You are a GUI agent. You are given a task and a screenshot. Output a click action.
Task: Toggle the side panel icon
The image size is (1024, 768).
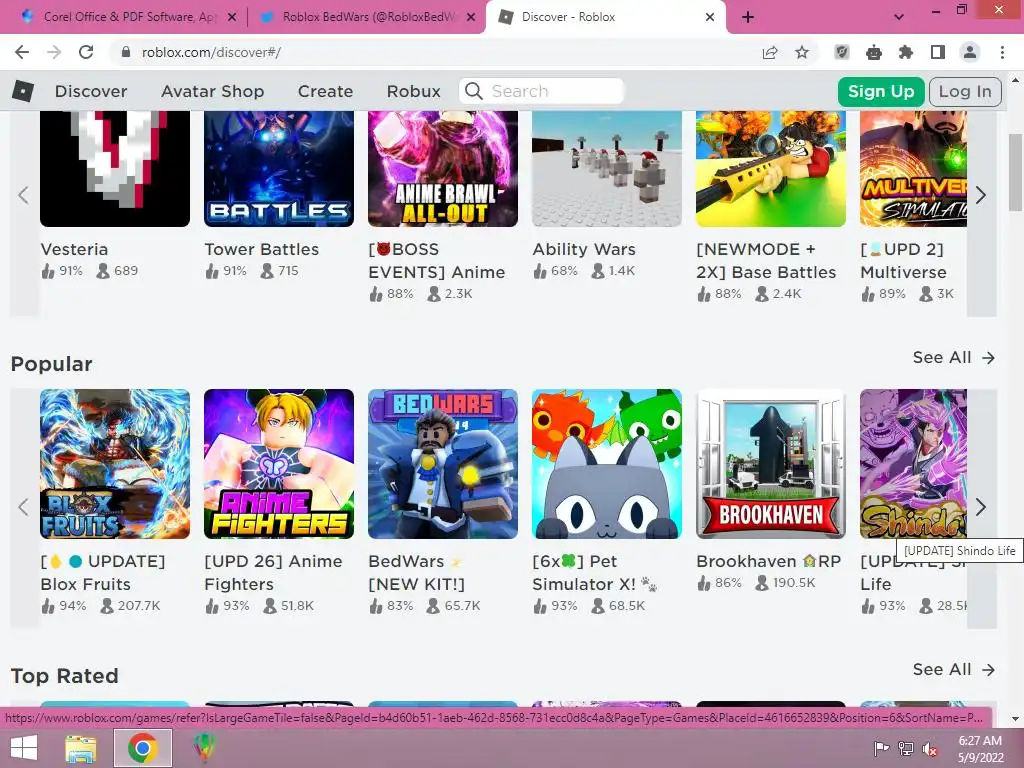(x=938, y=52)
